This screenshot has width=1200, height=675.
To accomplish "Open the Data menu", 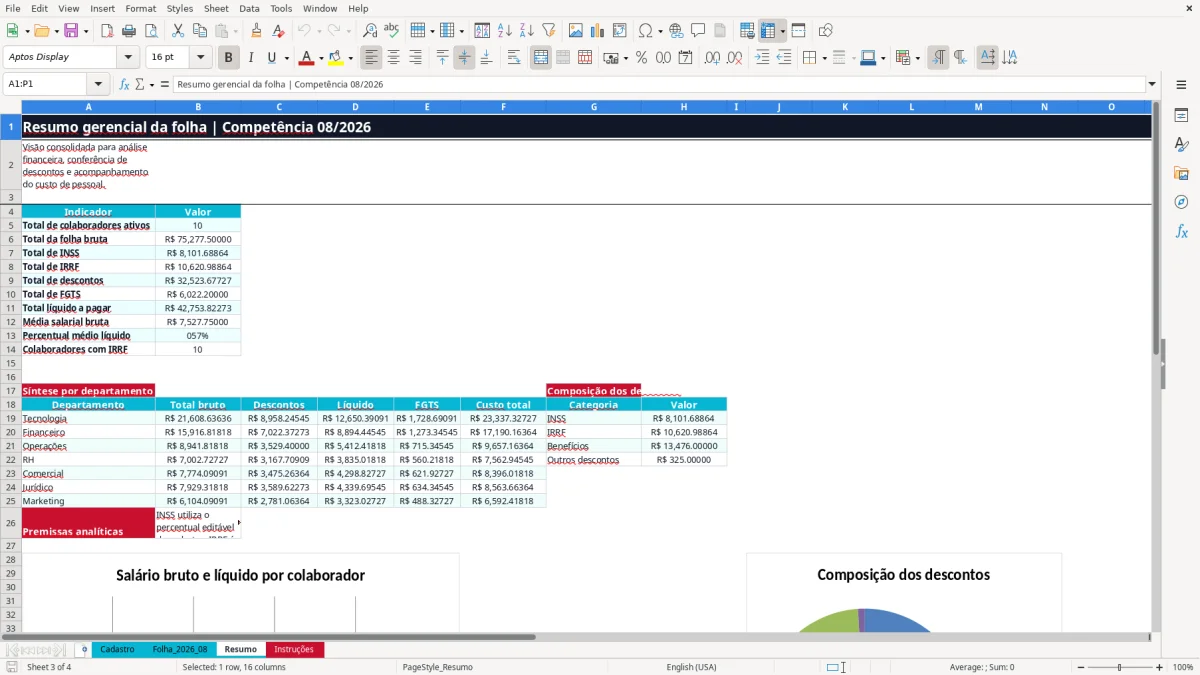I will (x=249, y=8).
